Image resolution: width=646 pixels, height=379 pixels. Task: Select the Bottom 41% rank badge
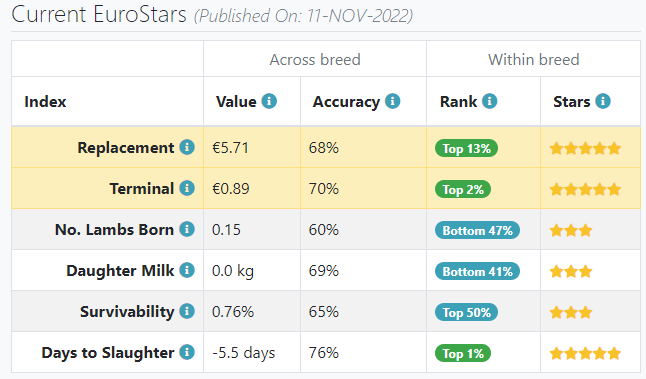click(x=477, y=271)
